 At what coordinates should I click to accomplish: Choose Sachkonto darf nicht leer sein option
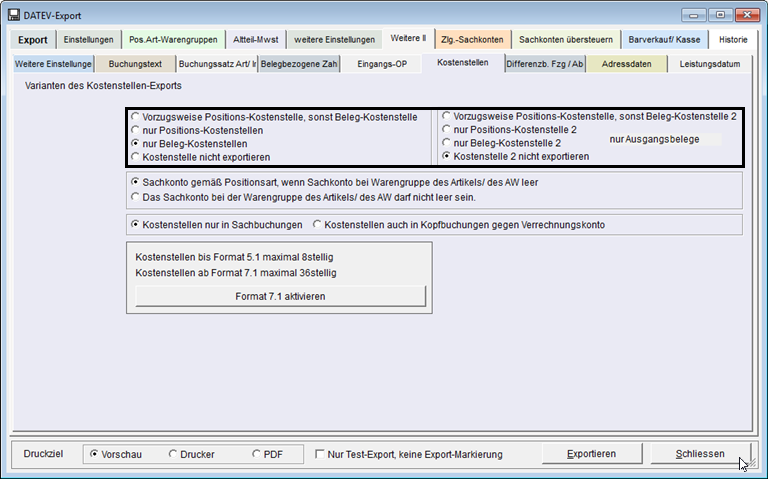pyautogui.click(x=303, y=197)
